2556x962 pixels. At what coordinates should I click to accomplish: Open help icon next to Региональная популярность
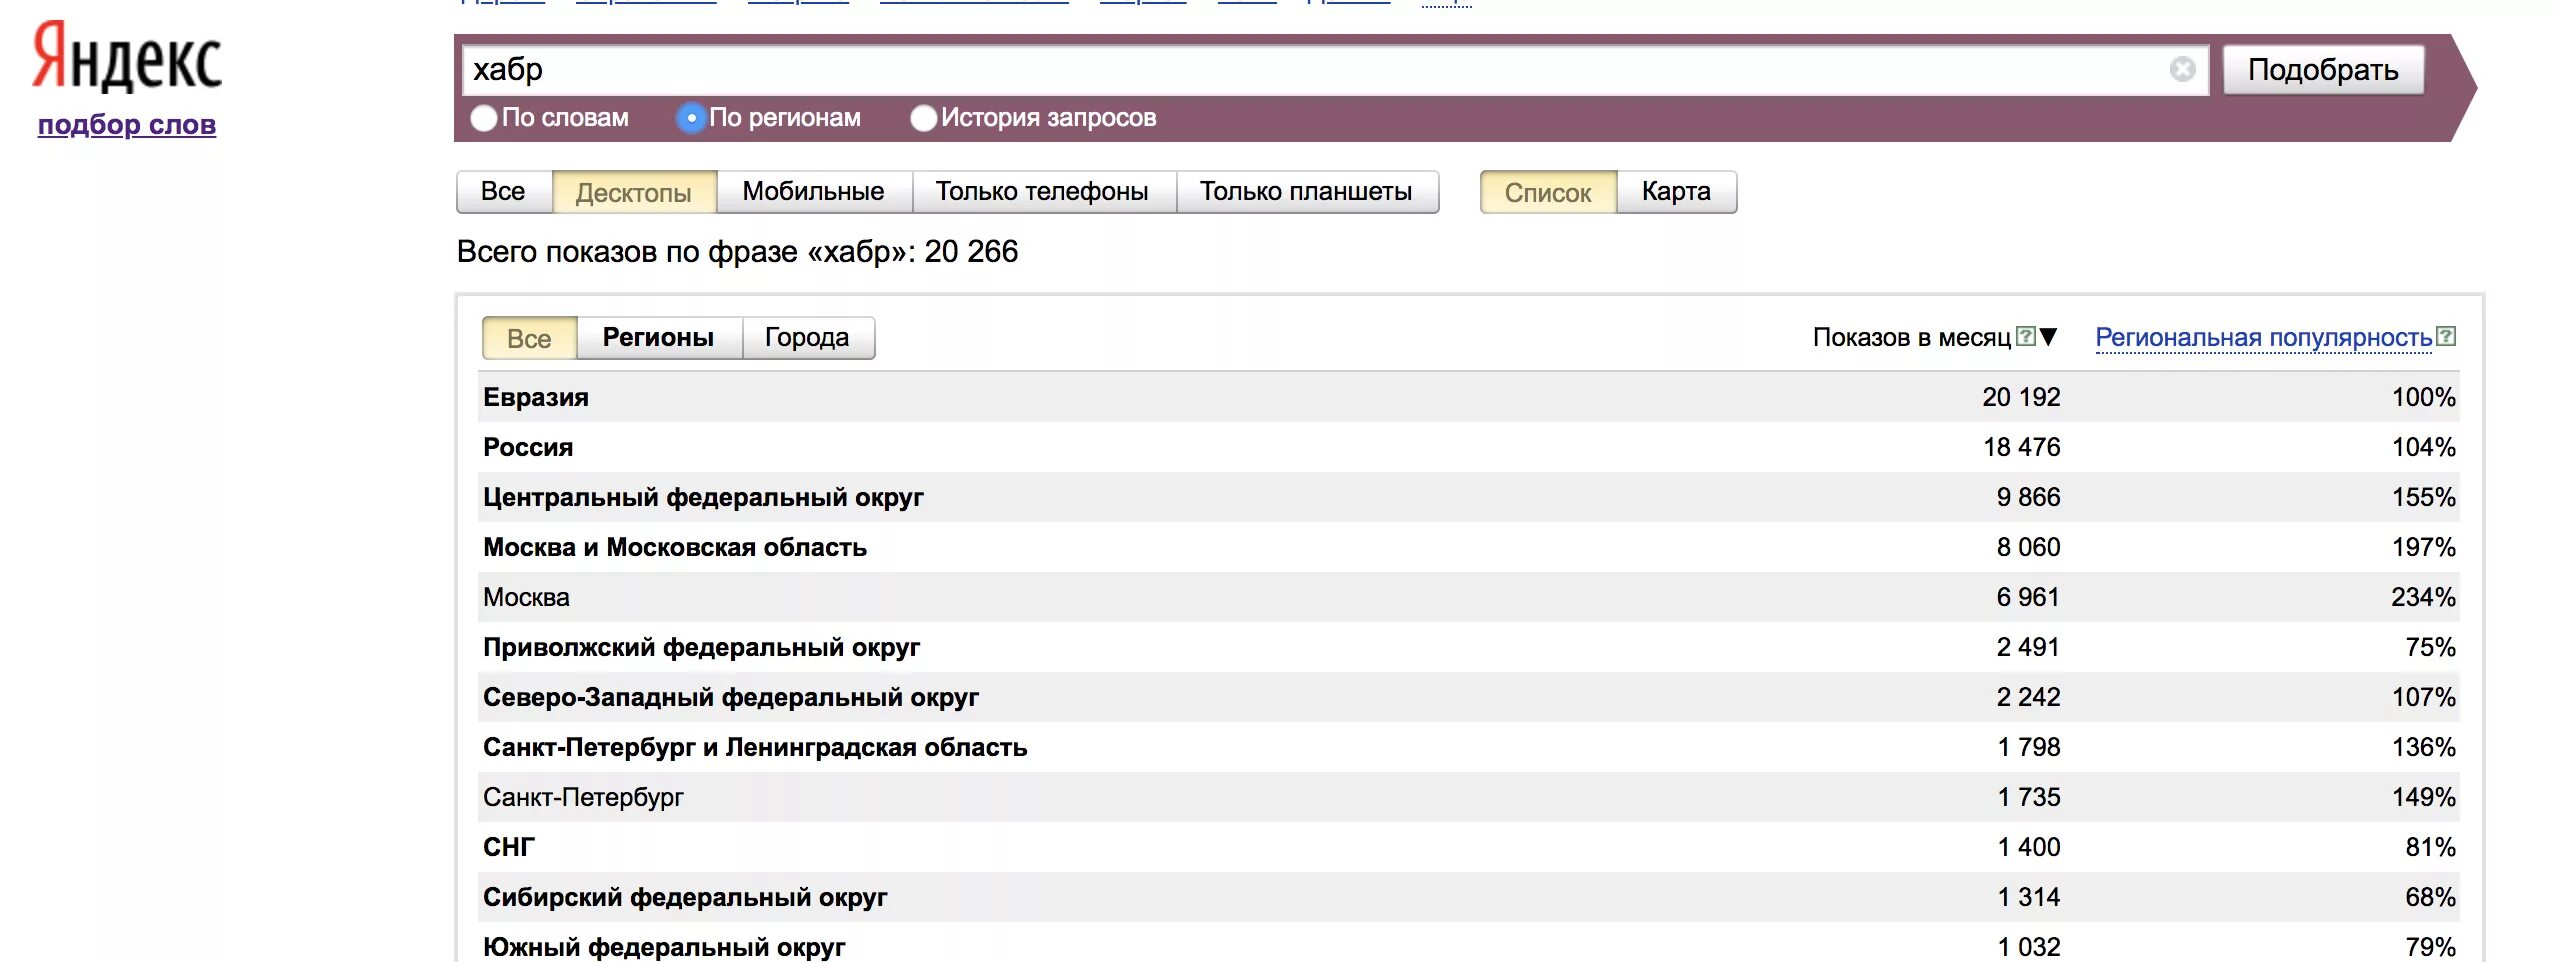point(2445,336)
